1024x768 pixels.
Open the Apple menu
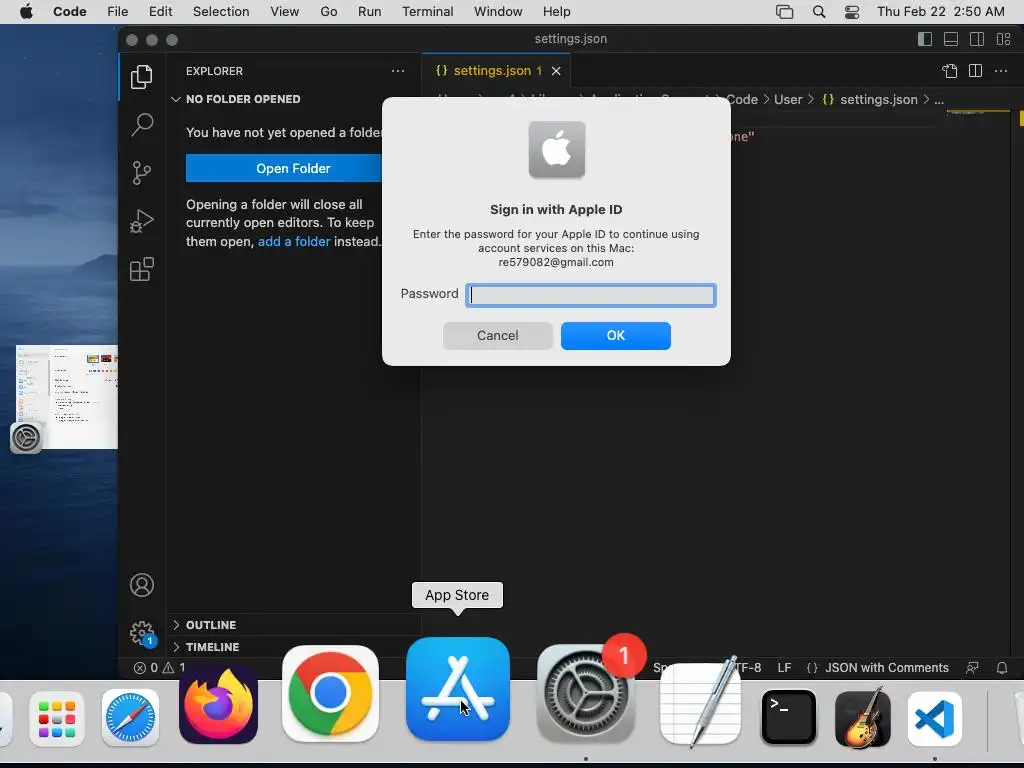point(26,12)
